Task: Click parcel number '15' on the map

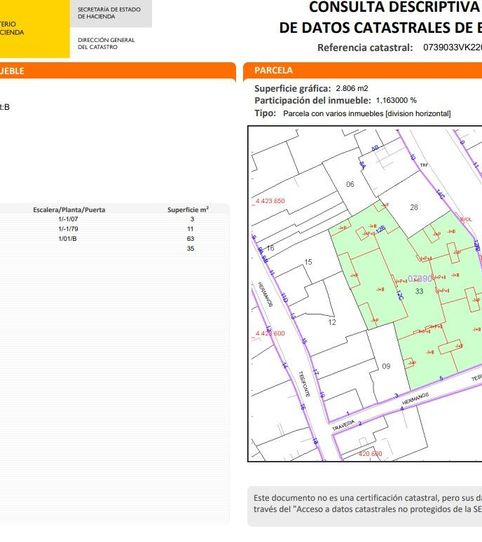Action: tap(308, 262)
